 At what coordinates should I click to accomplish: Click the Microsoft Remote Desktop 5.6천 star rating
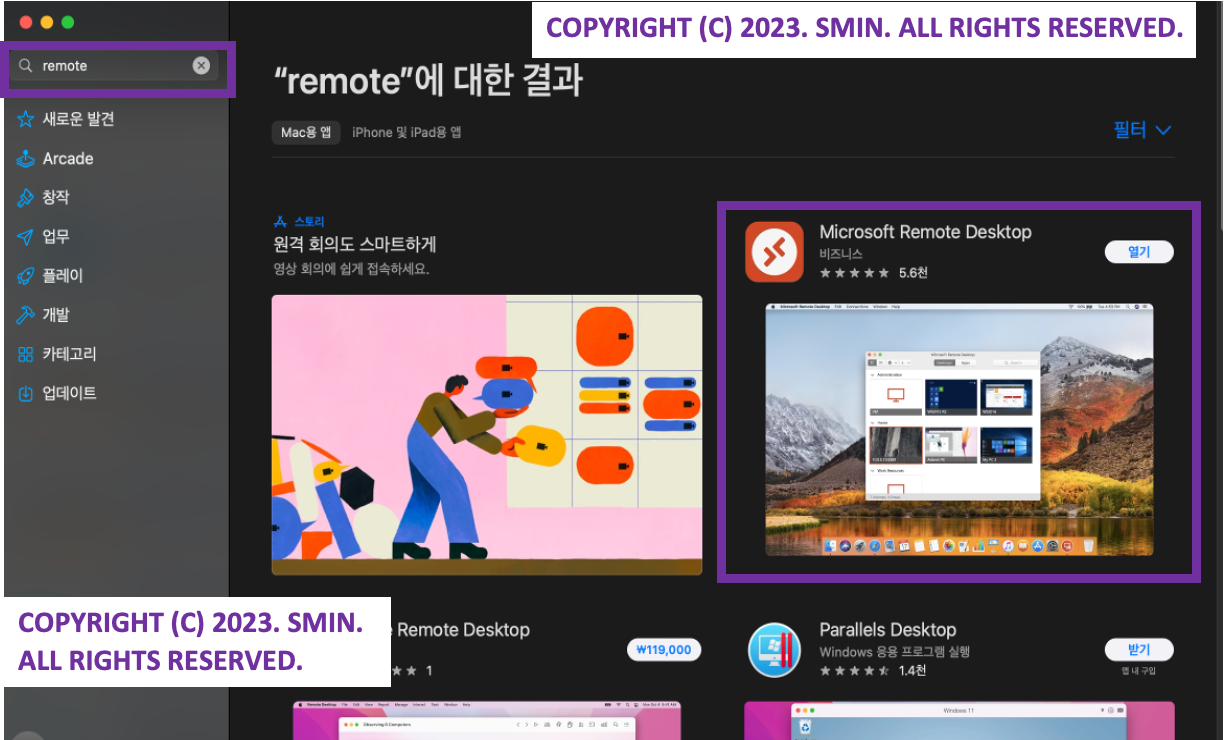873,272
